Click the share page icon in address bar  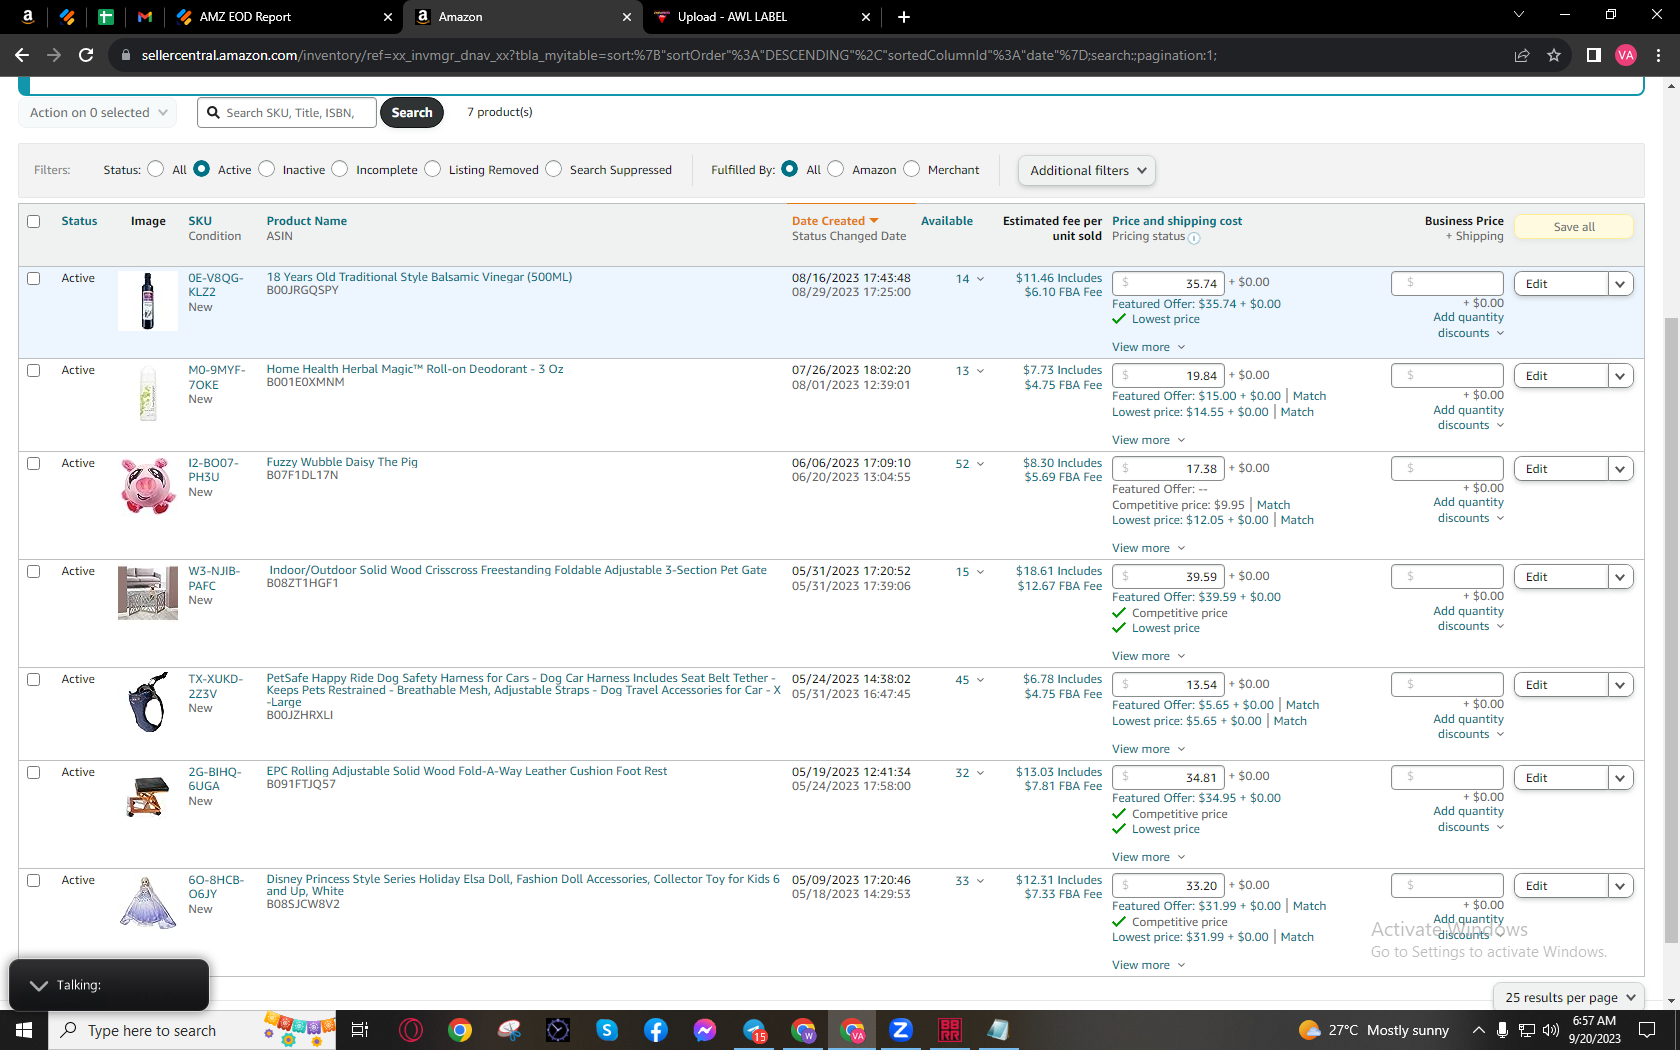[x=1522, y=55]
